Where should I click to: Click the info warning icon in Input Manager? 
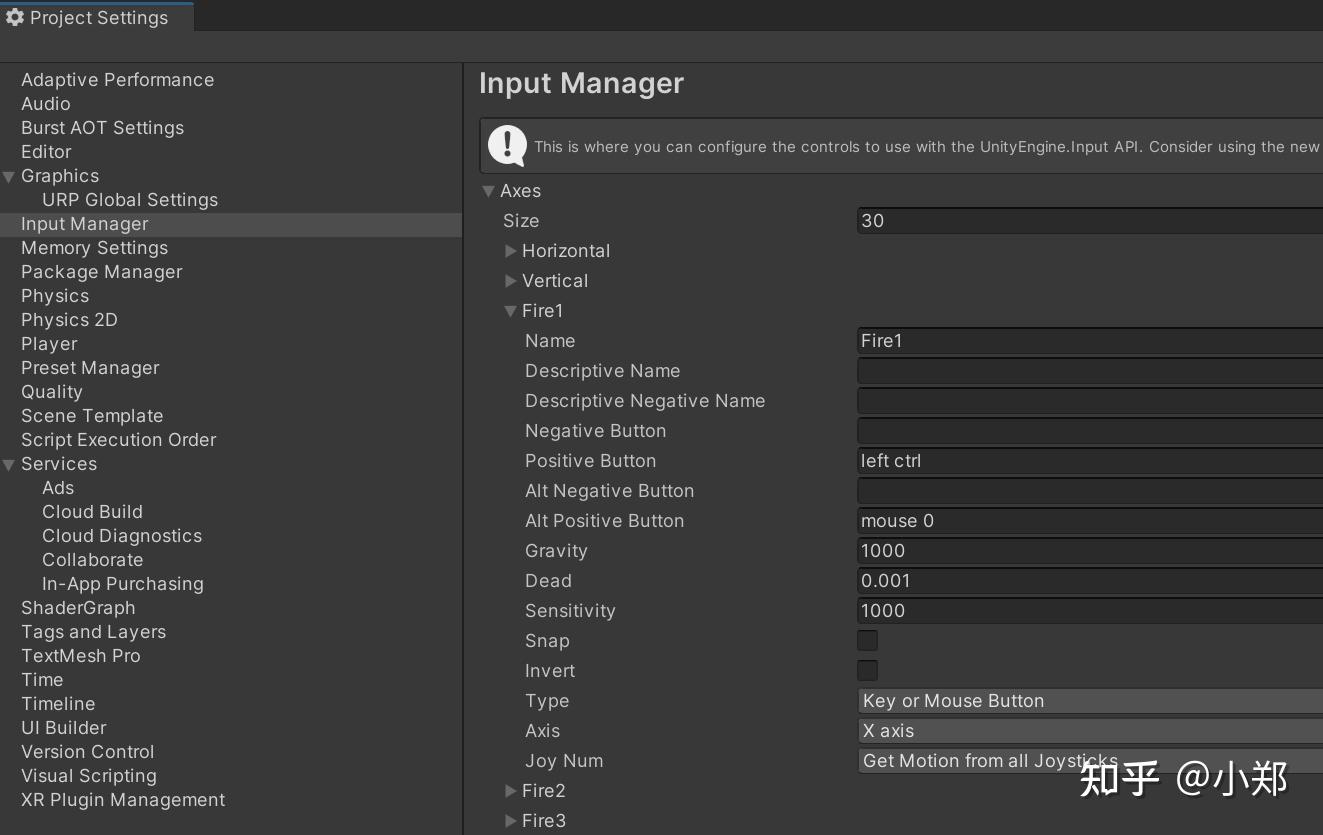coord(507,146)
